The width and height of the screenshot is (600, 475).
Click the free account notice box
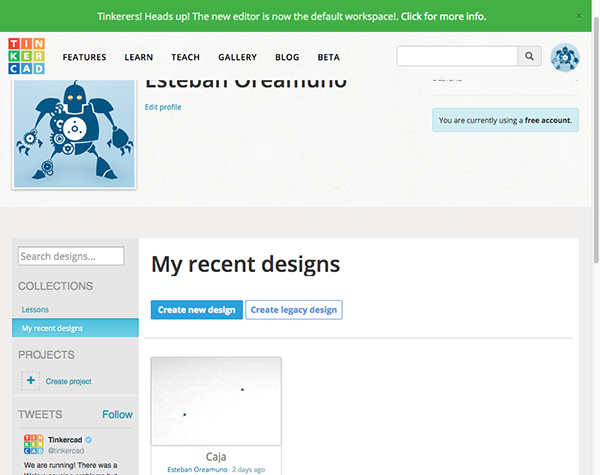[505, 120]
